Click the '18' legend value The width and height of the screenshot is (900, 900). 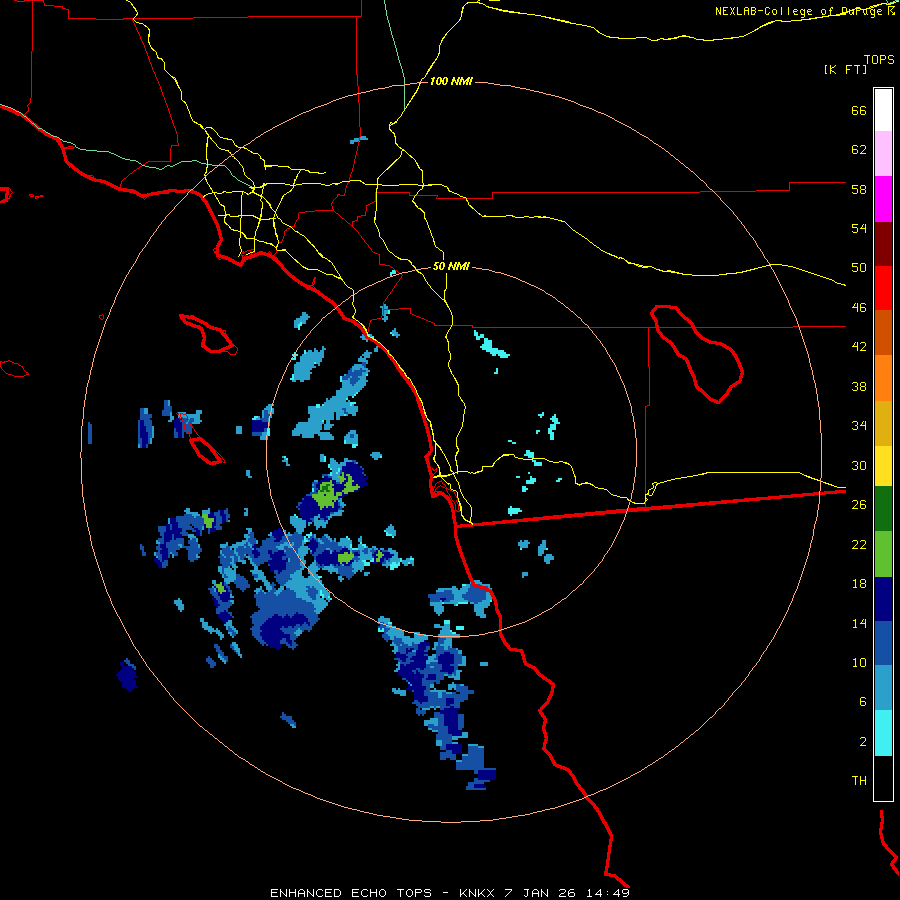pos(859,584)
